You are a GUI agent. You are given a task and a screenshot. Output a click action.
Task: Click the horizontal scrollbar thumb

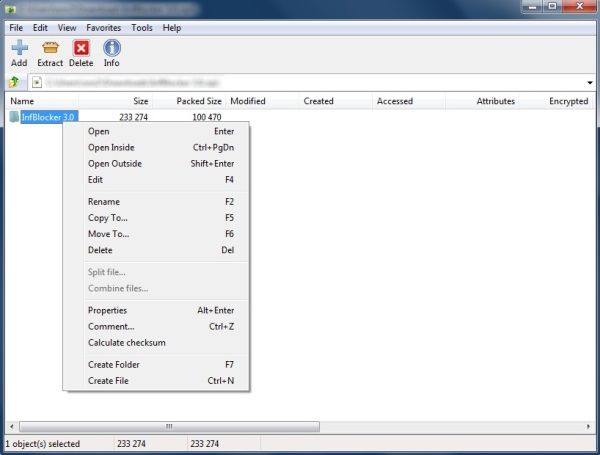point(169,426)
